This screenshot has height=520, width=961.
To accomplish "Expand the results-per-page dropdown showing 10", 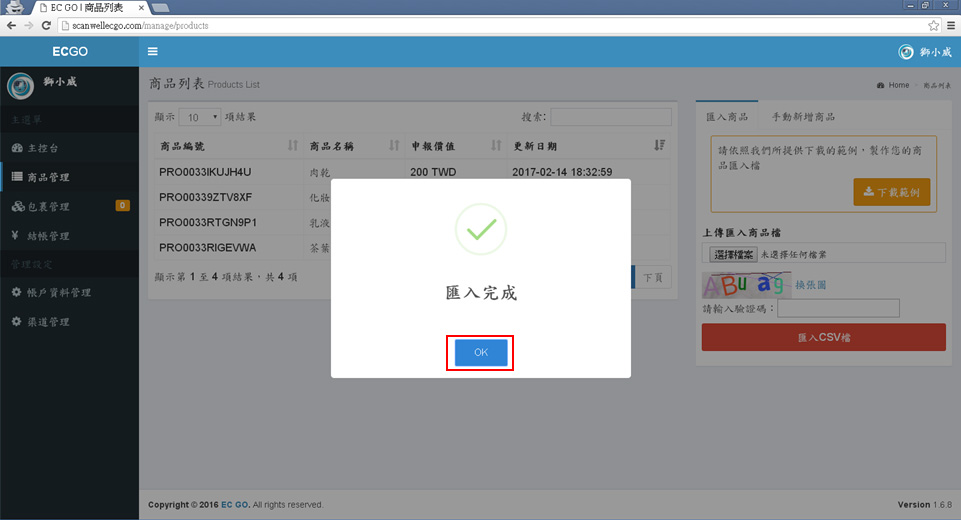I will tap(199, 117).
